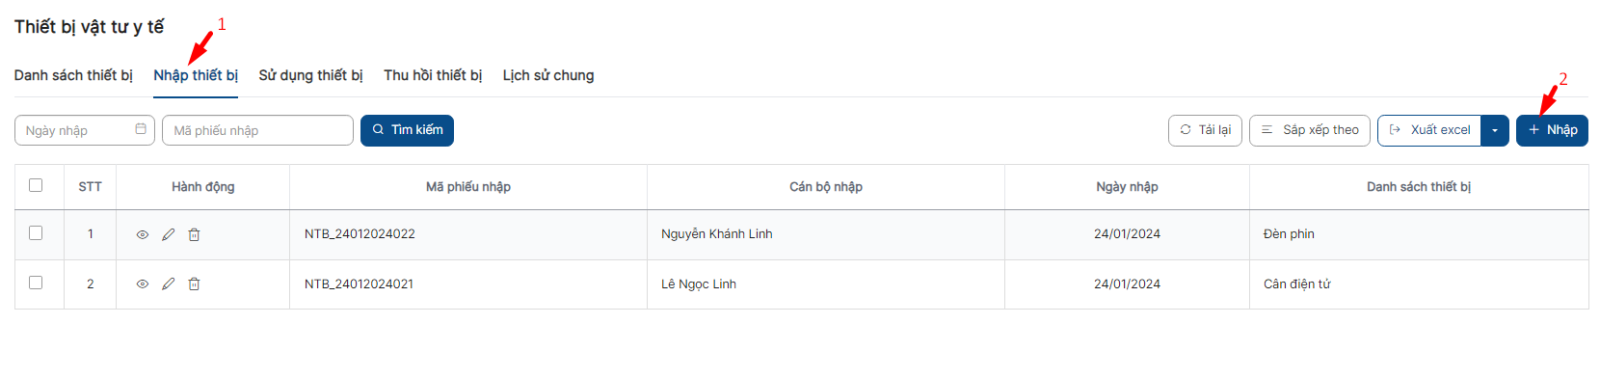View details of receipt NTB_24012024021
The height and width of the screenshot is (378, 1600).
[x=142, y=285]
